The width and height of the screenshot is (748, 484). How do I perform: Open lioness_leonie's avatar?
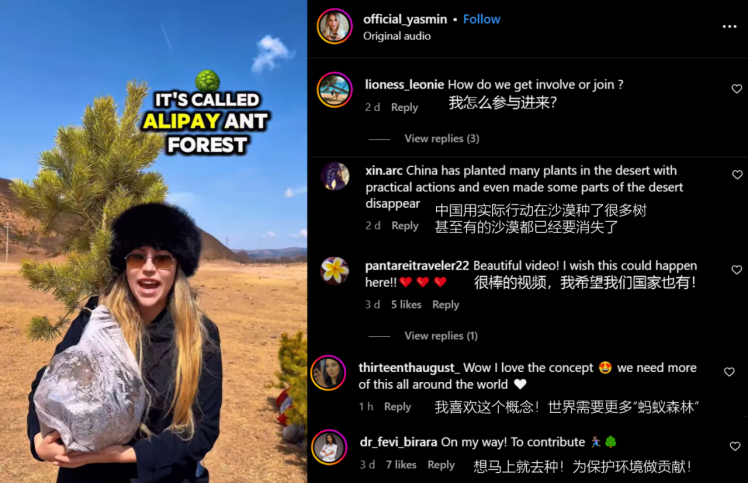[334, 90]
